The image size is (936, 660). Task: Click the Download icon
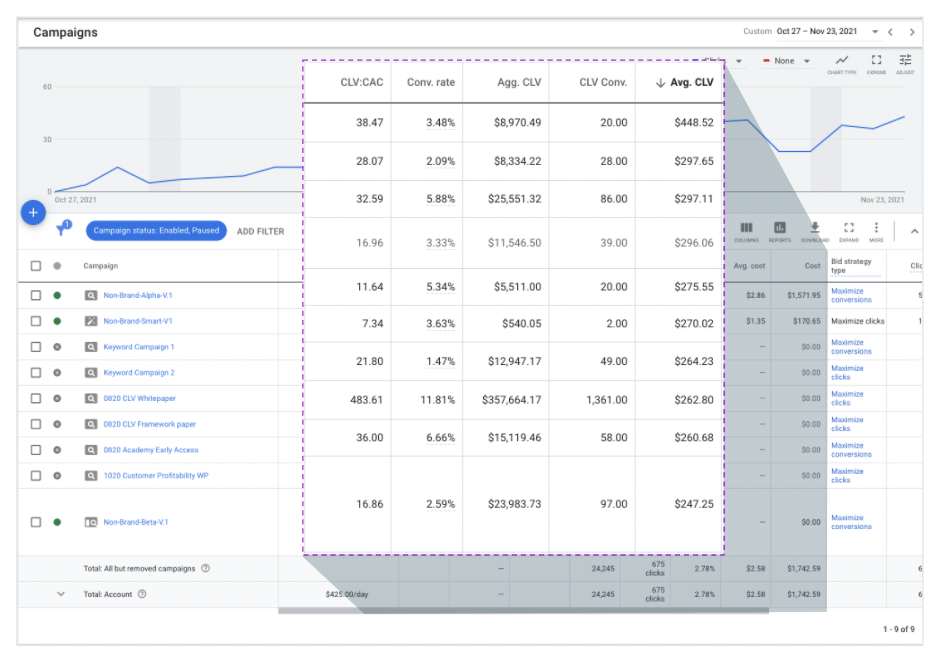pyautogui.click(x=815, y=227)
